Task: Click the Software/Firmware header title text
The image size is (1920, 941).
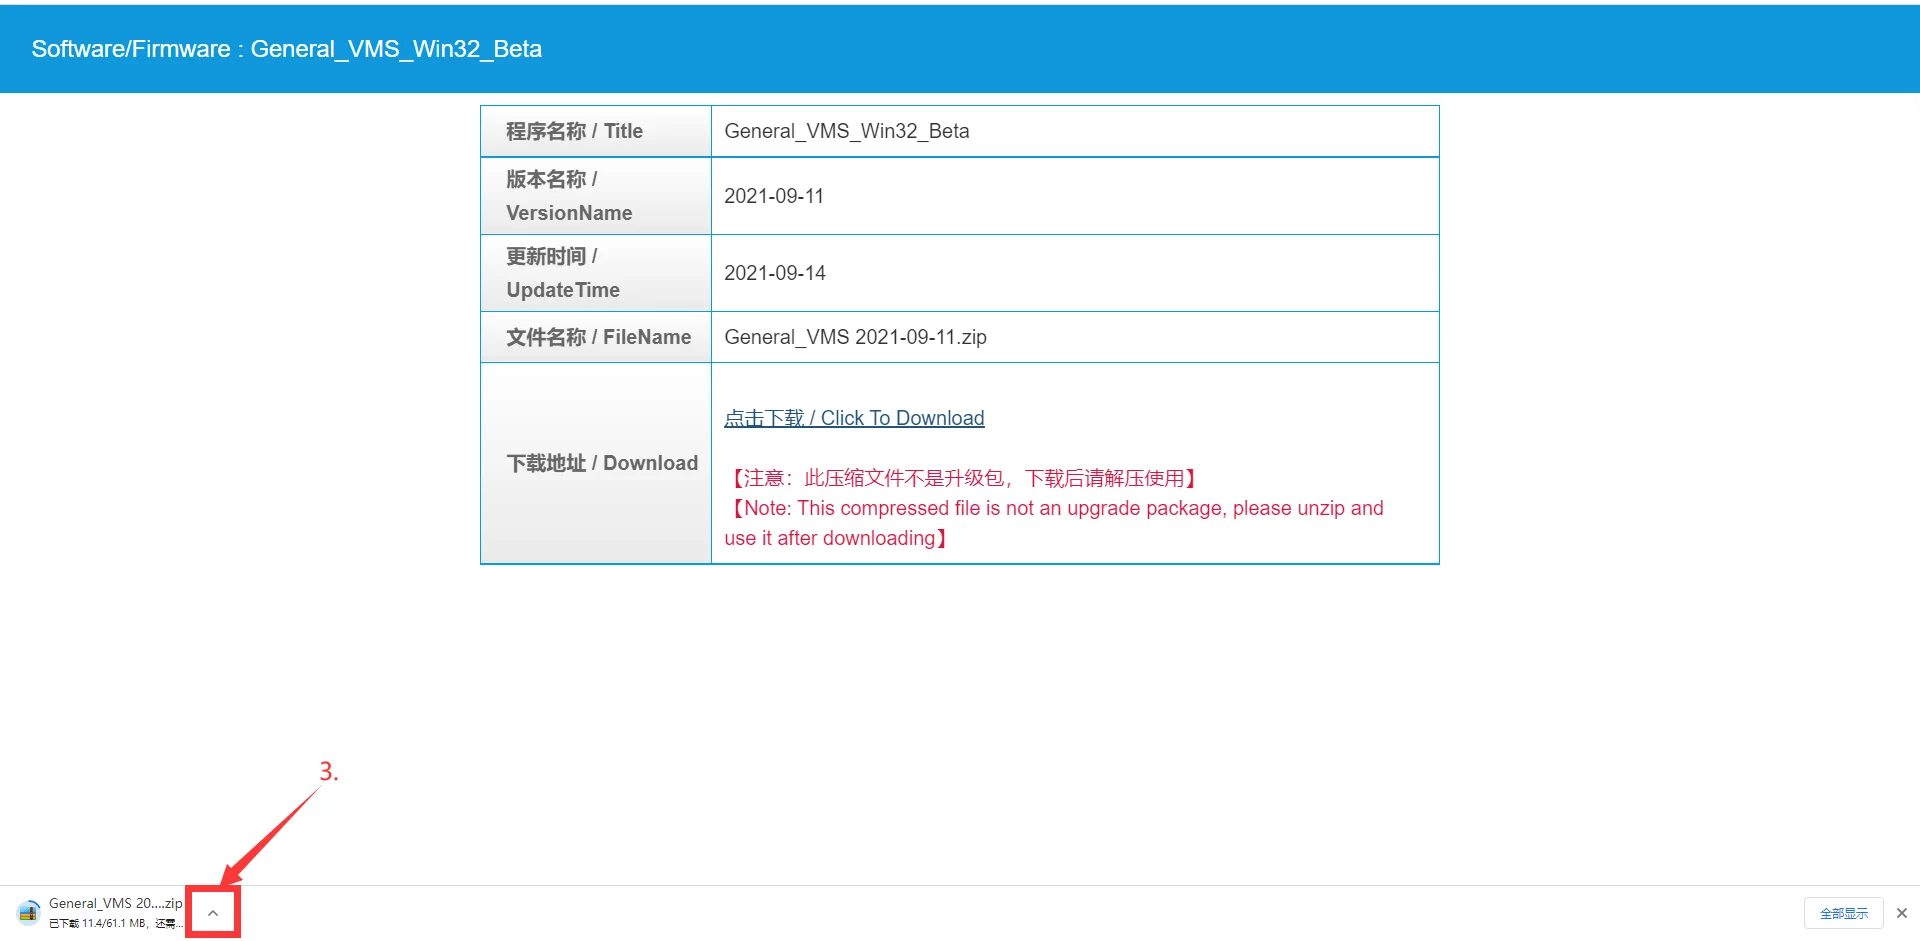Action: (286, 49)
